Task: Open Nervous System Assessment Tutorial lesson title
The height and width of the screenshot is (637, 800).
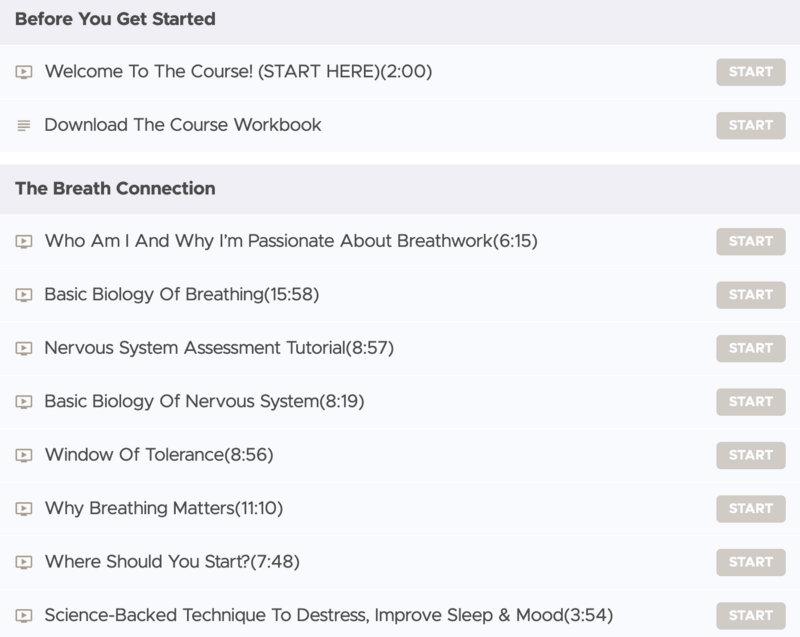Action: coord(219,348)
